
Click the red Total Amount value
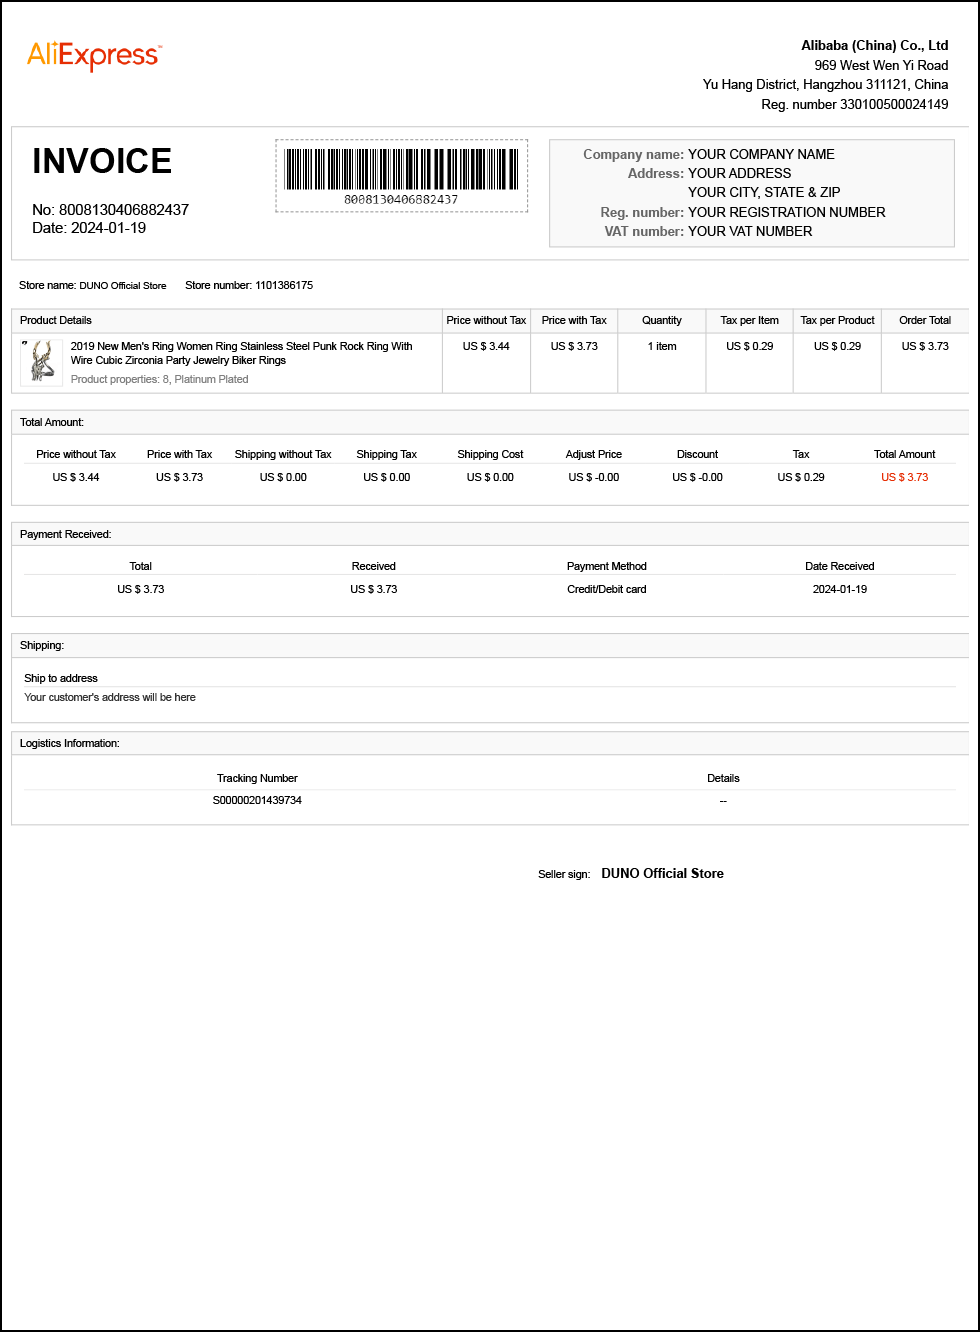tap(904, 477)
